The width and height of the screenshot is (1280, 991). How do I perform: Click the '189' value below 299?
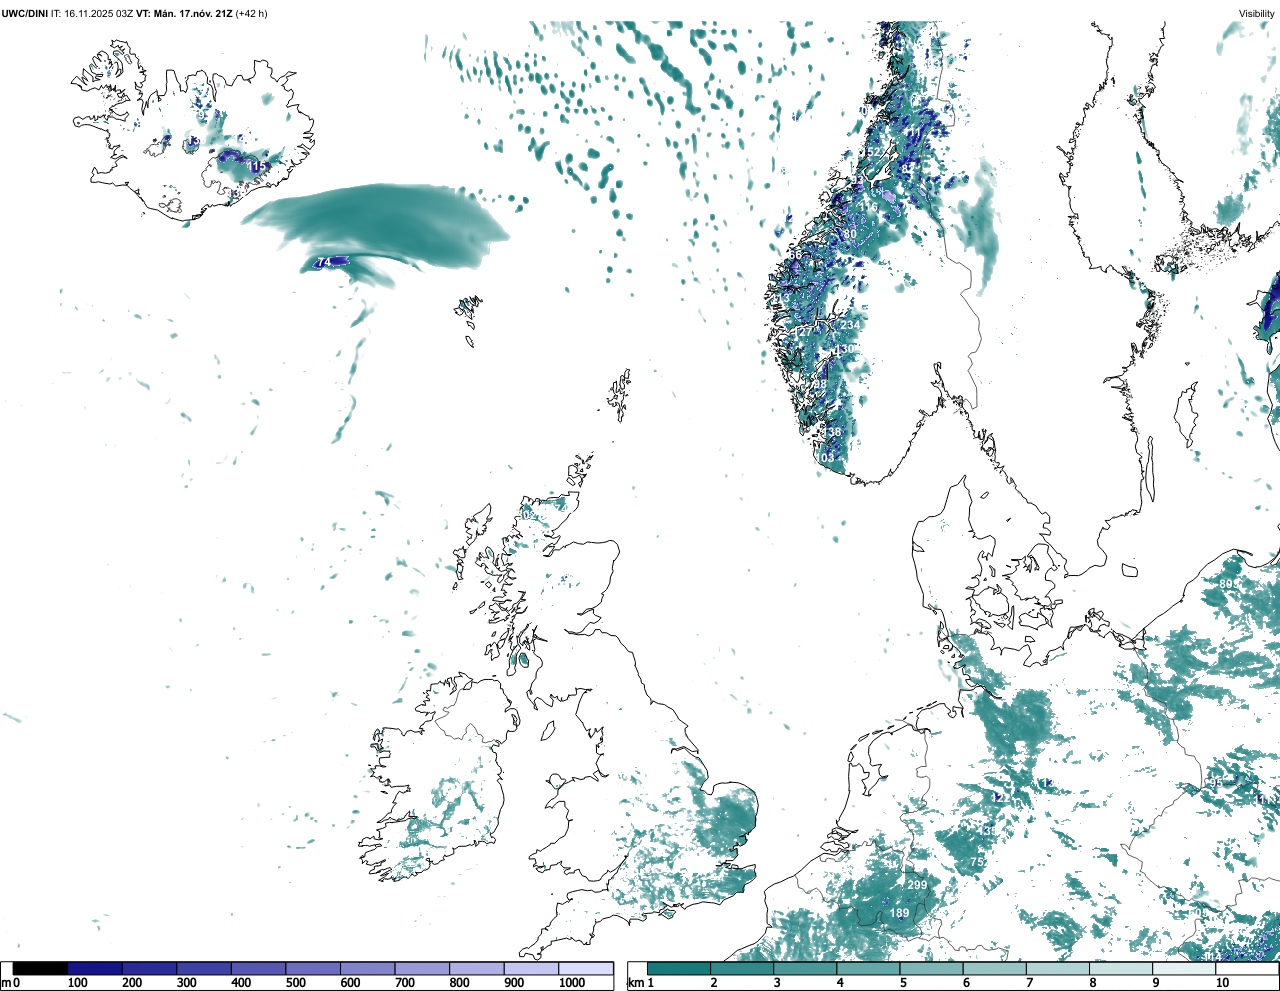click(899, 913)
